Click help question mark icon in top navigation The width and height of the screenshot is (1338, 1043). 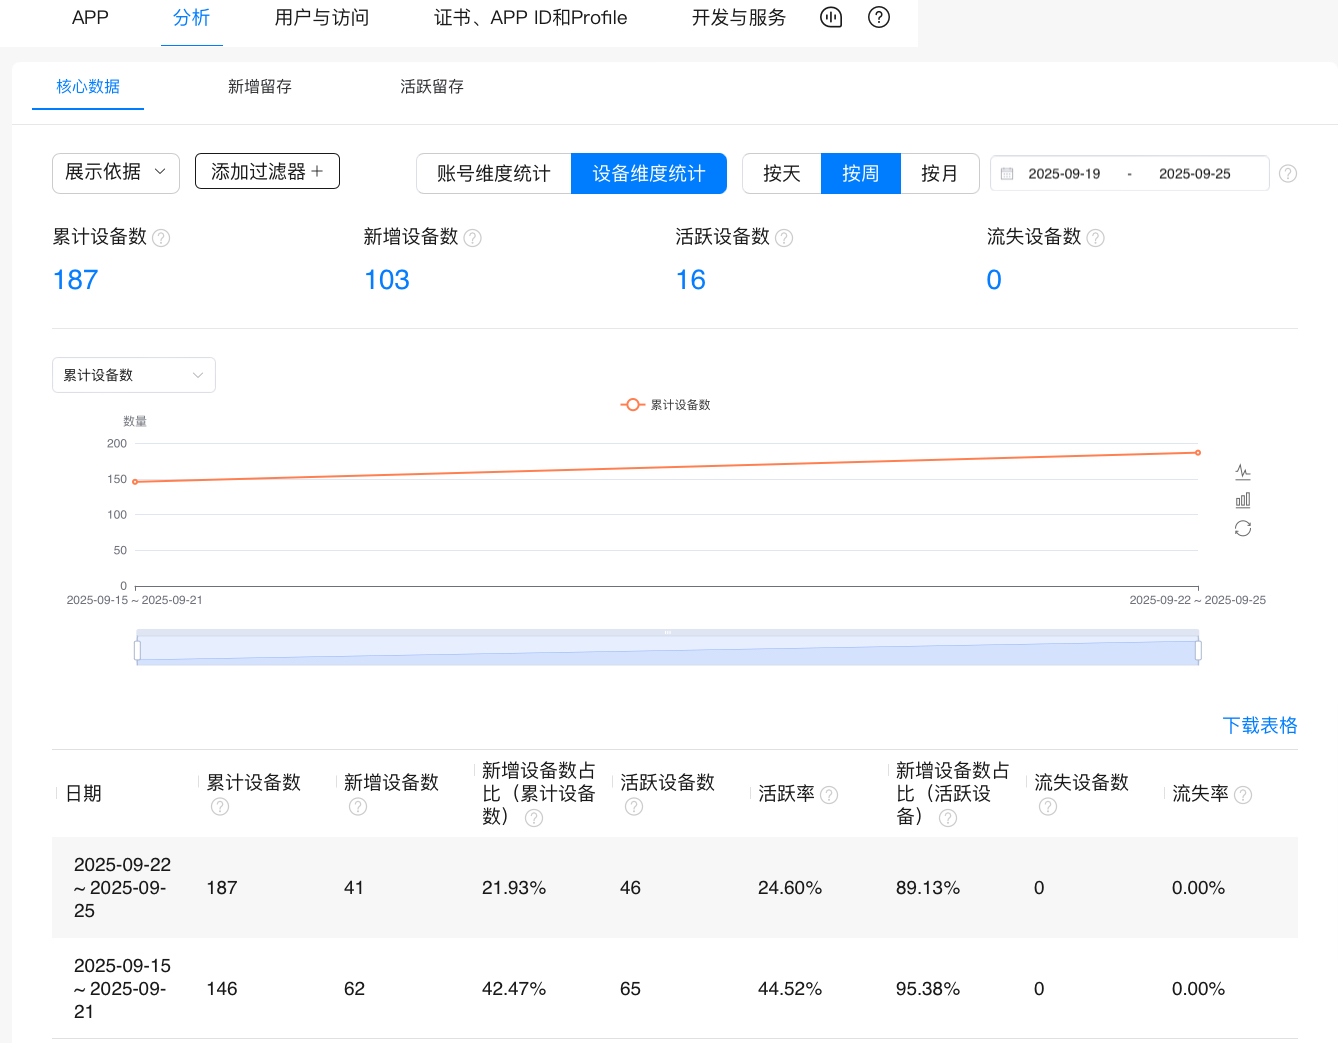[x=879, y=17]
